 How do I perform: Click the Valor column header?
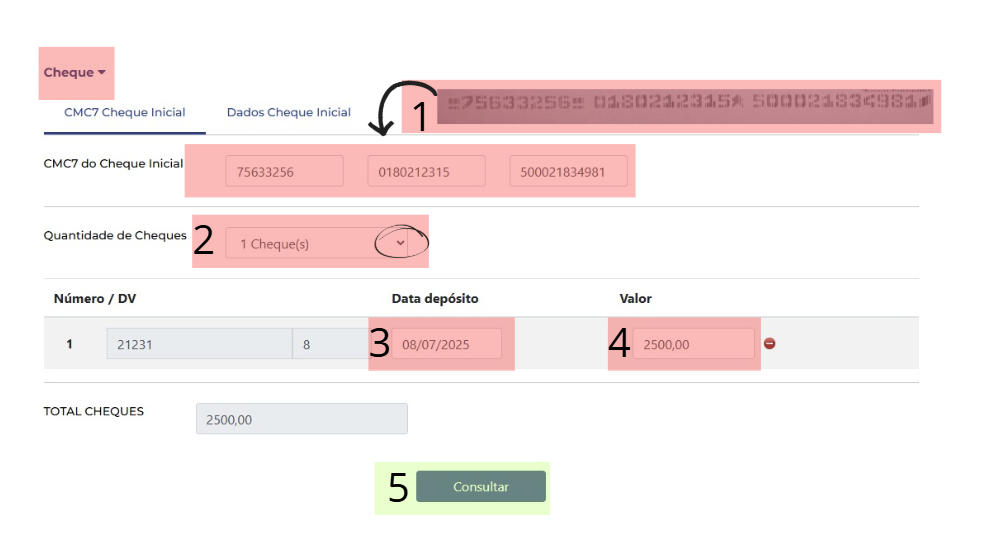pyautogui.click(x=636, y=299)
